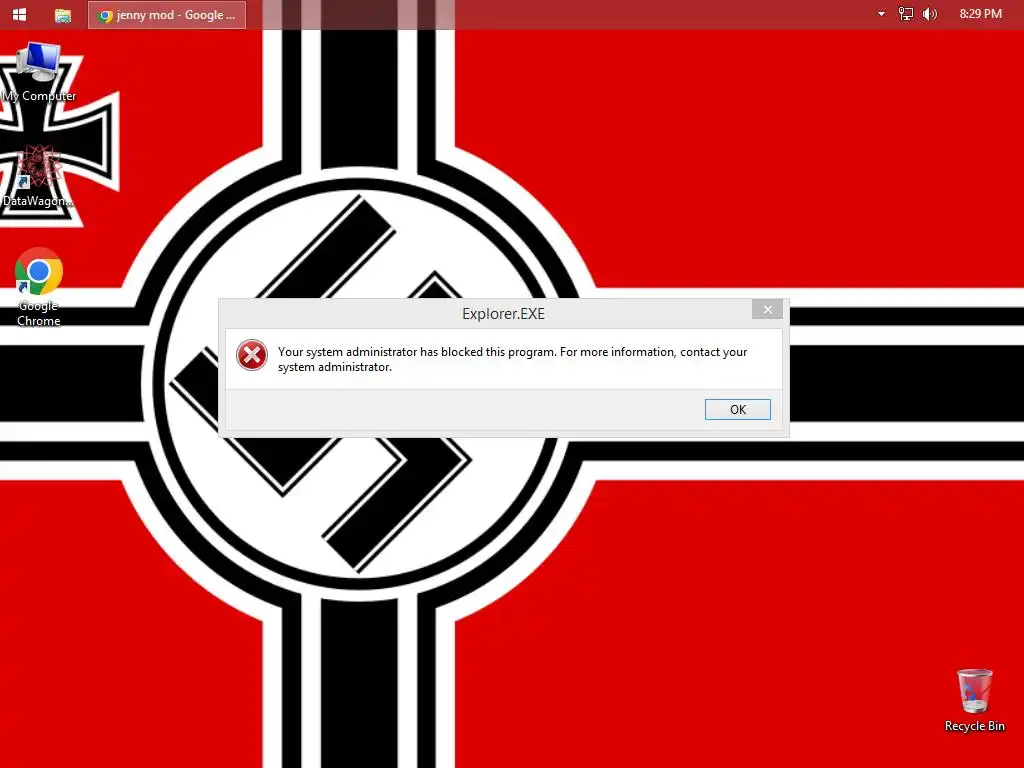Switch to the jenny mod Chrome window
The width and height of the screenshot is (1024, 768).
167,15
